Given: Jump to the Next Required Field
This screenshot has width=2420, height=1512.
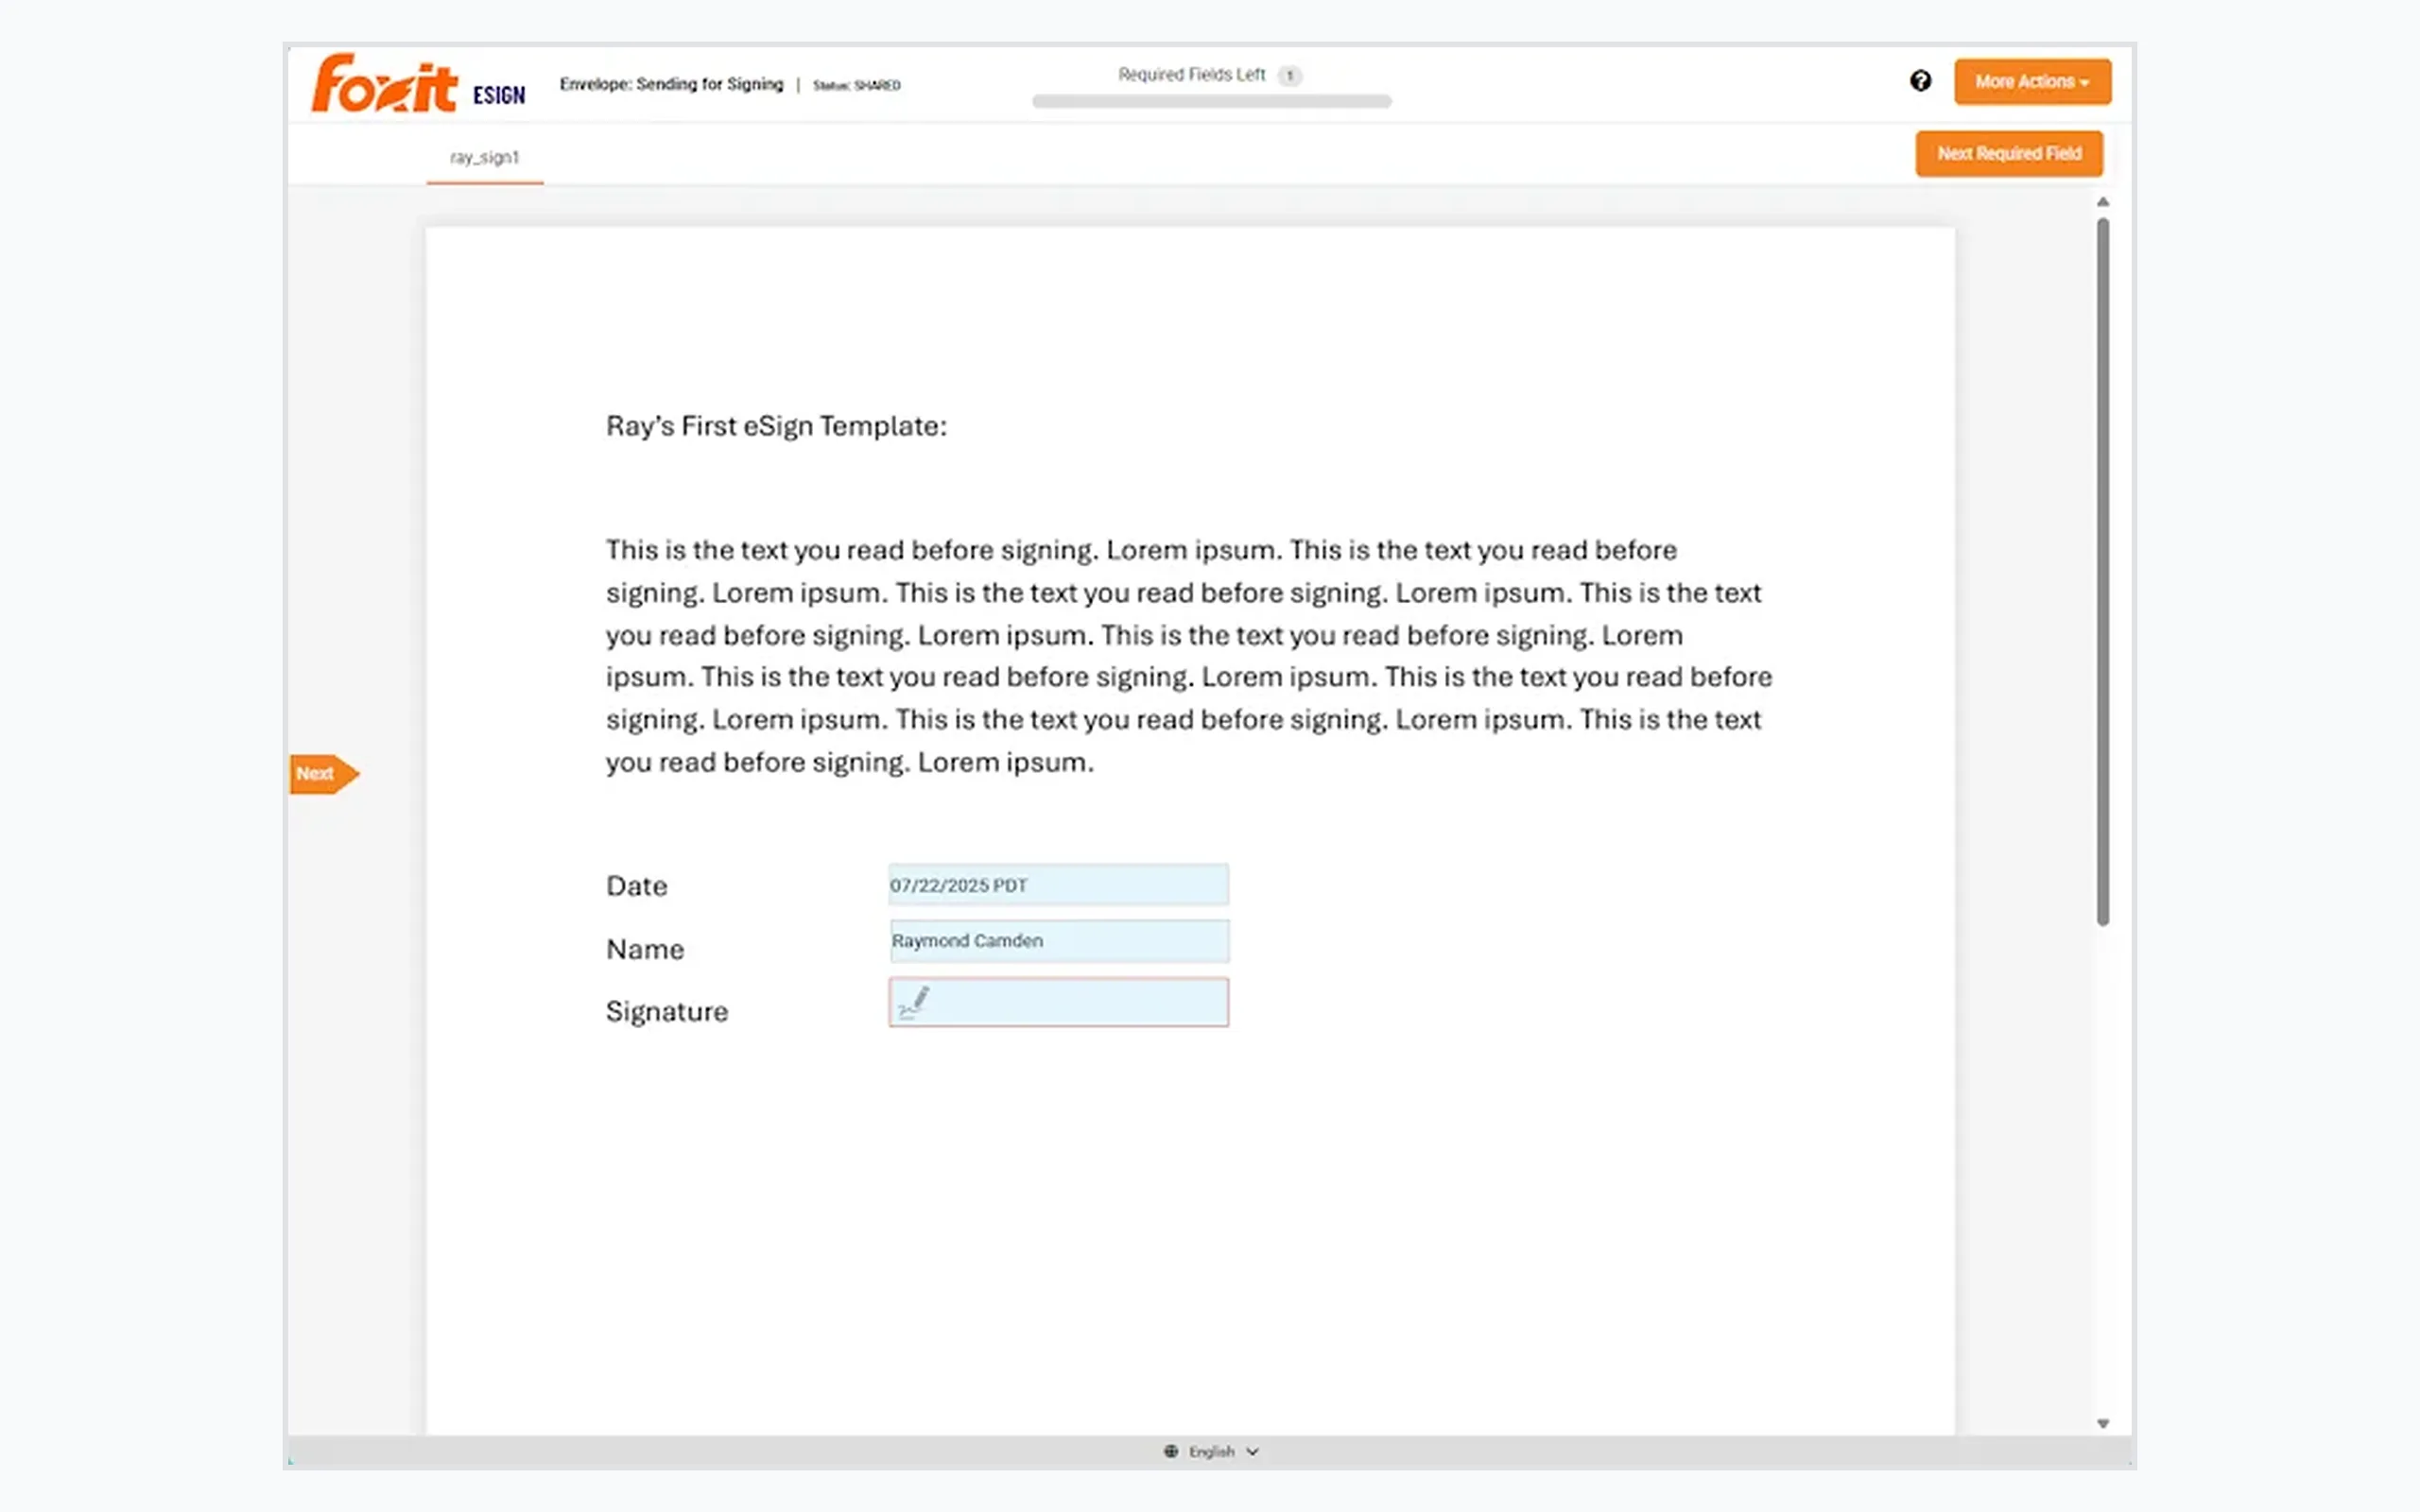Looking at the screenshot, I should pos(2008,153).
